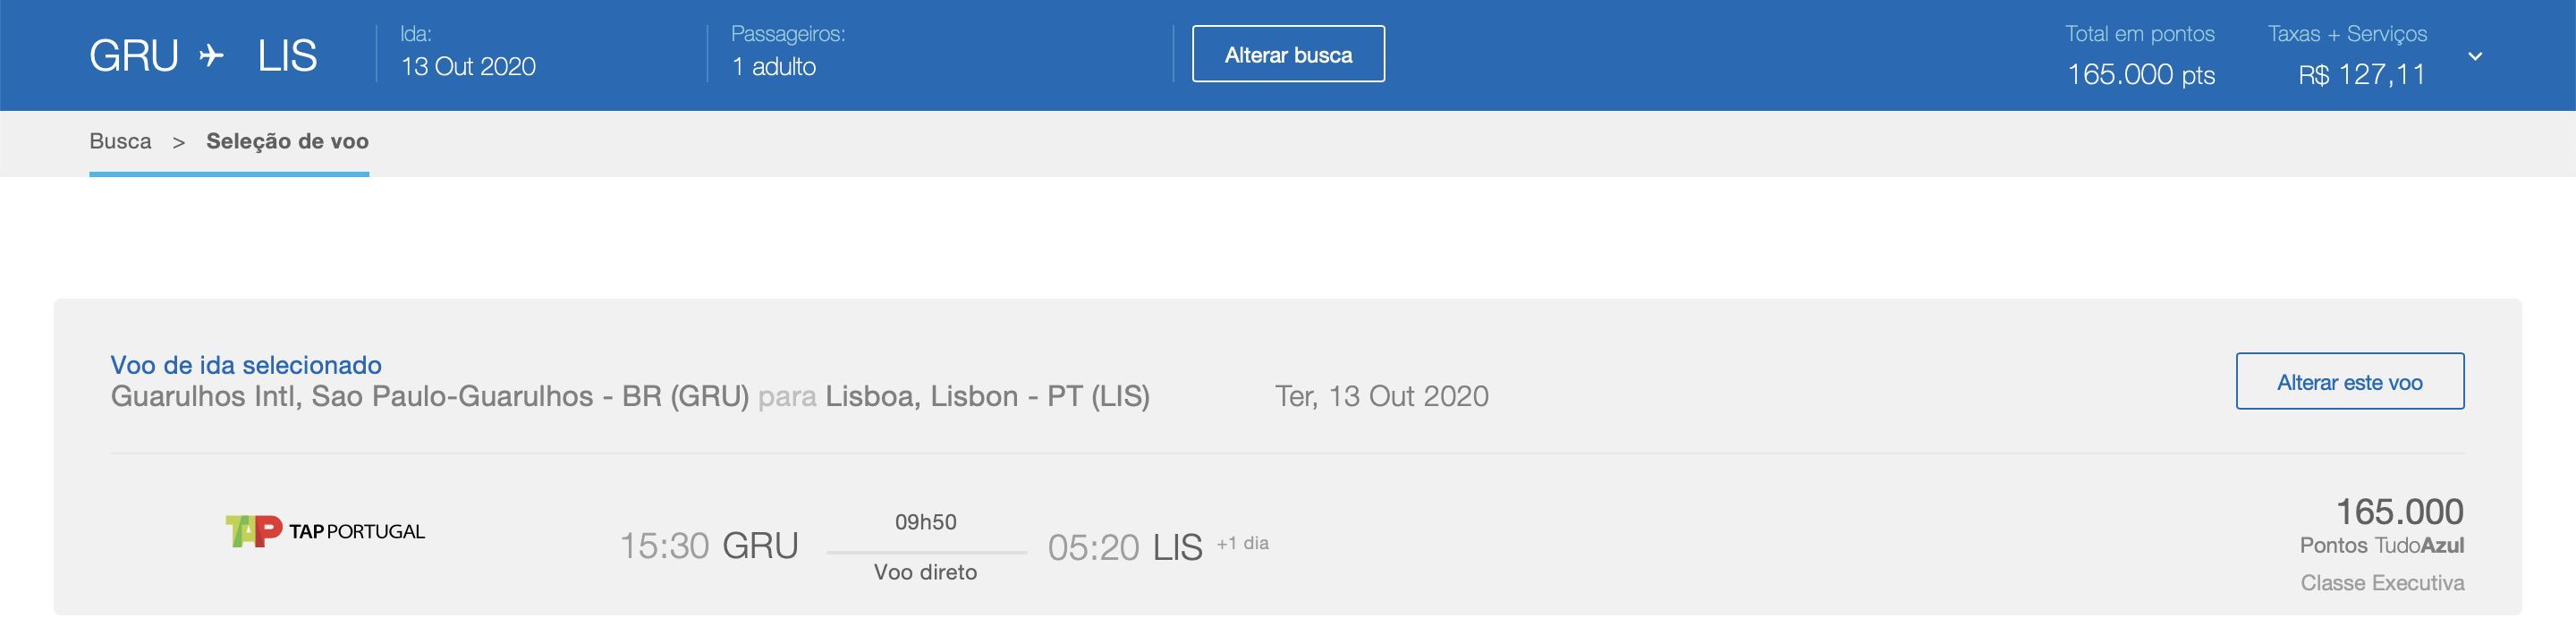Click the LIS destination code in header
This screenshot has width=2576, height=635.
click(x=287, y=55)
